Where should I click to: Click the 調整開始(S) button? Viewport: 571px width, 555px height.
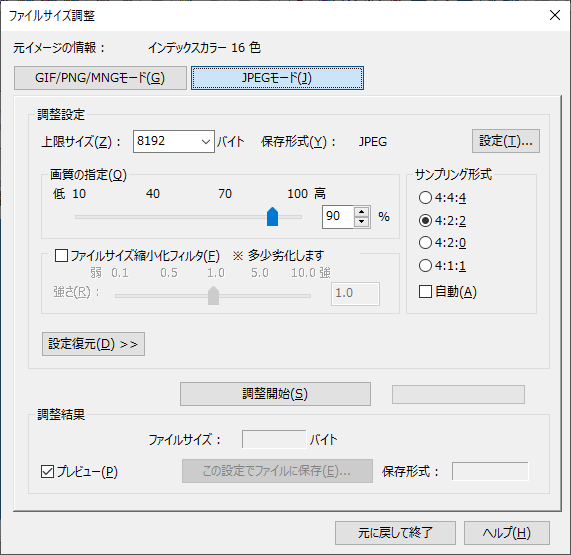(275, 394)
